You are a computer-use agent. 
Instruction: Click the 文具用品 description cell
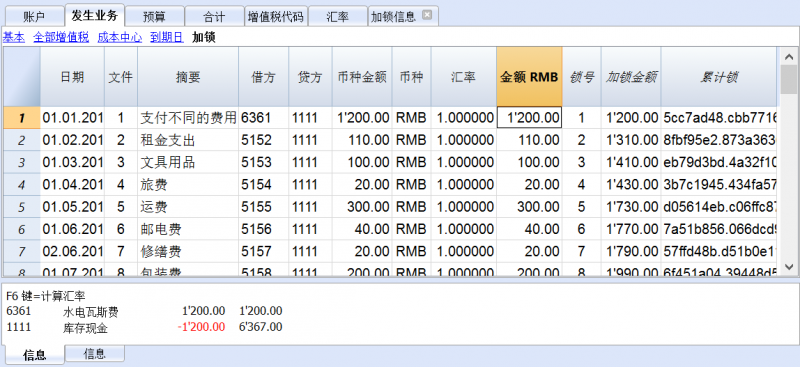click(188, 162)
